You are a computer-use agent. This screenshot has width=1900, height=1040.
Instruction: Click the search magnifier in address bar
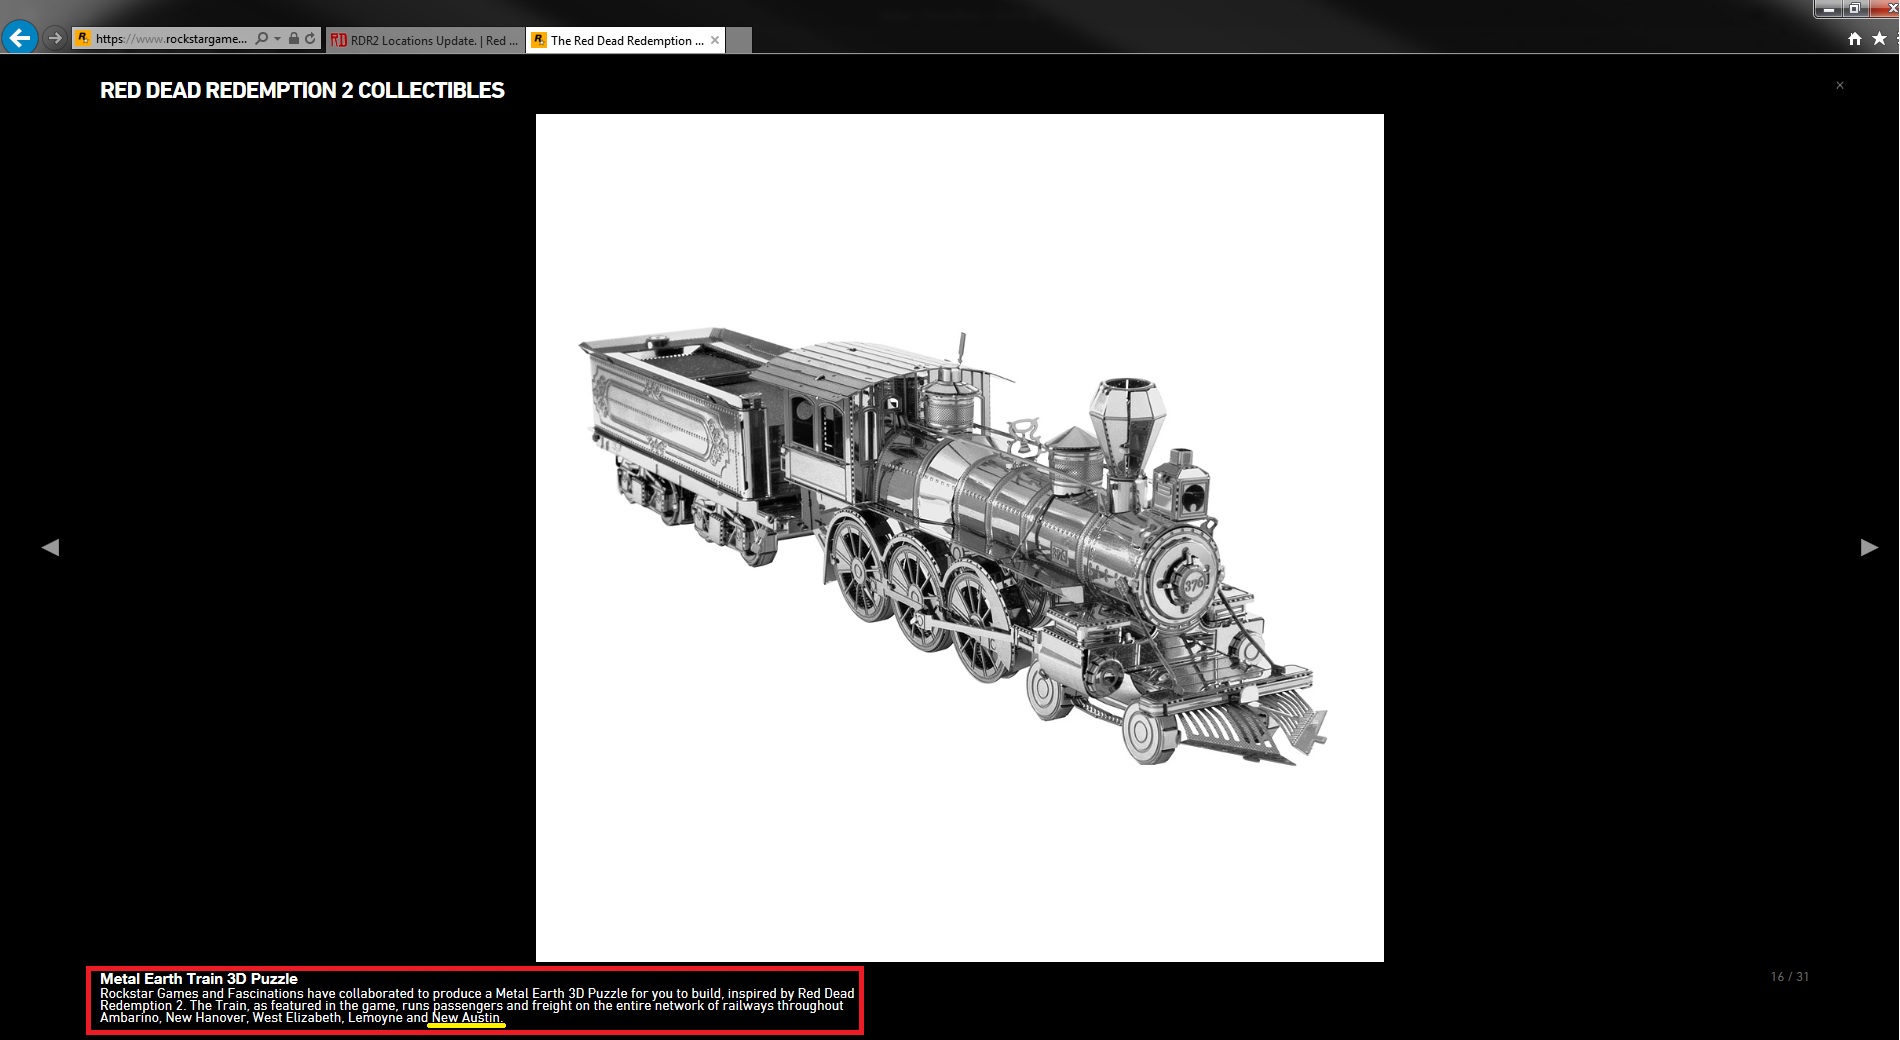261,39
